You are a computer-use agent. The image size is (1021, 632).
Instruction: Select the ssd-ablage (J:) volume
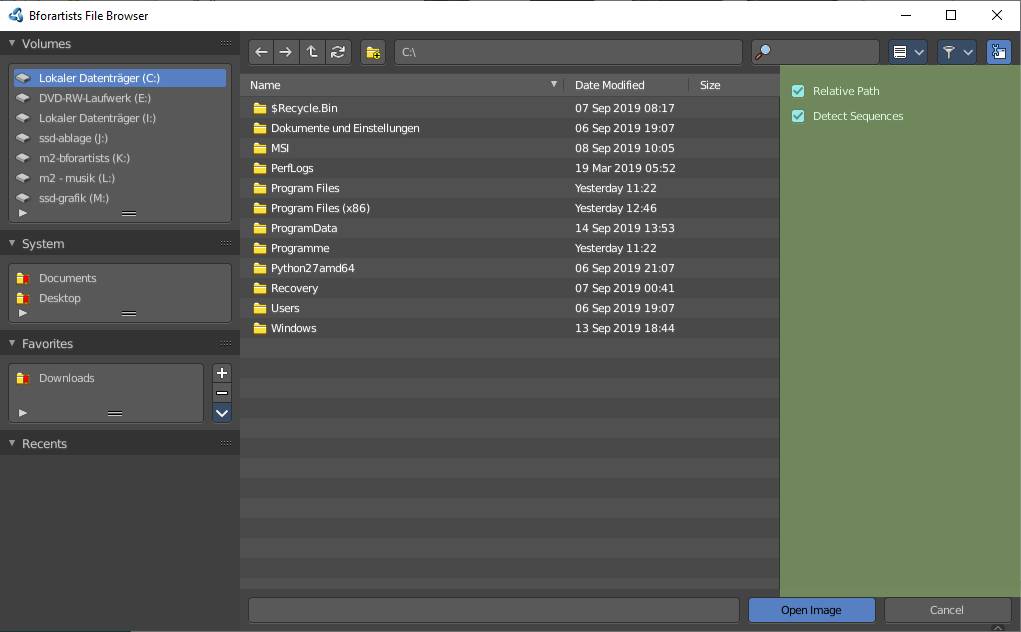pyautogui.click(x=120, y=138)
